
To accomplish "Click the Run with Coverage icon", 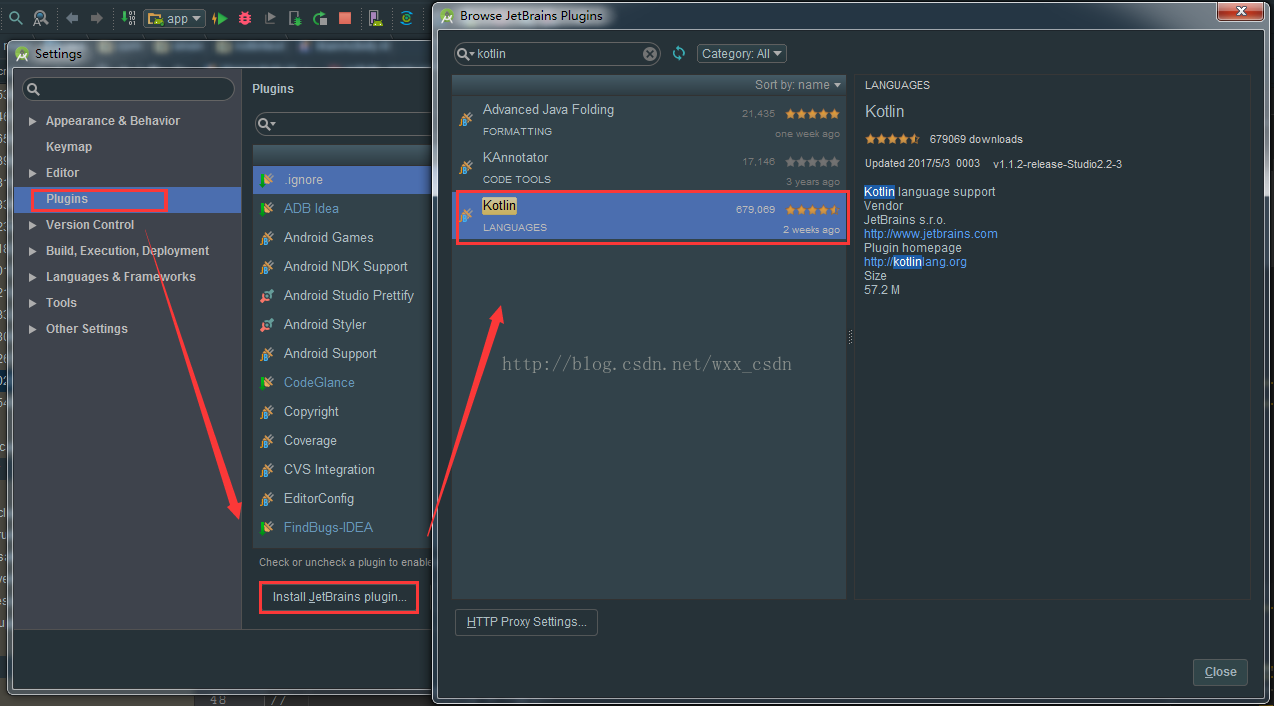I will pos(270,18).
